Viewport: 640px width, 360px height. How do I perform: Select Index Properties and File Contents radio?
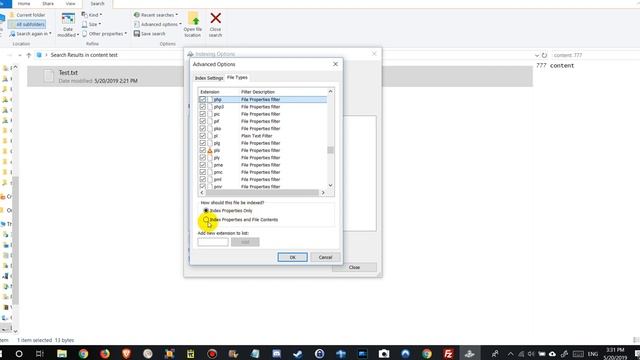click(x=206, y=220)
